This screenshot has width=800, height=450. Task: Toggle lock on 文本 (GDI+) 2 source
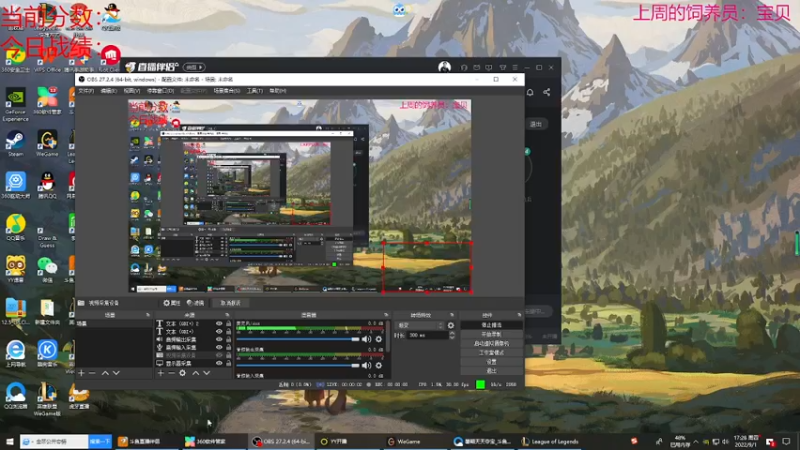[228, 323]
